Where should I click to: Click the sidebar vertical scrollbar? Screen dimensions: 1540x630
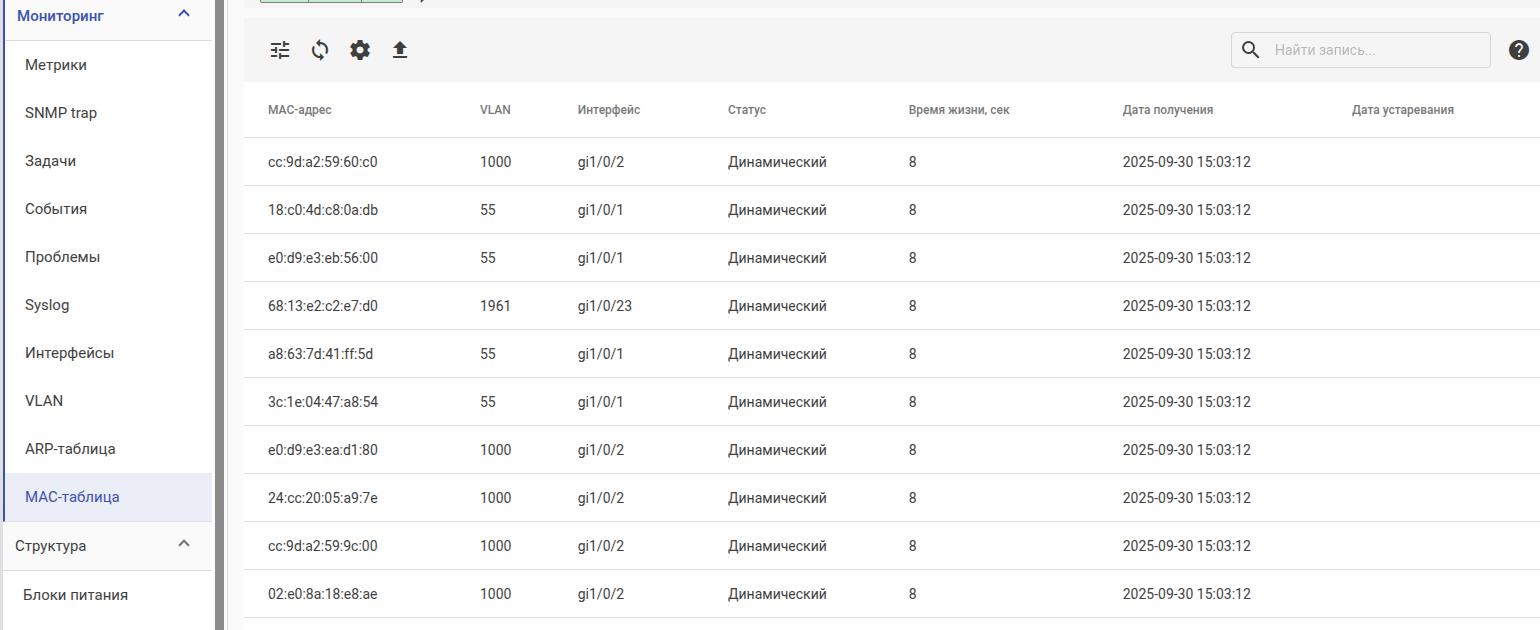pos(219,315)
